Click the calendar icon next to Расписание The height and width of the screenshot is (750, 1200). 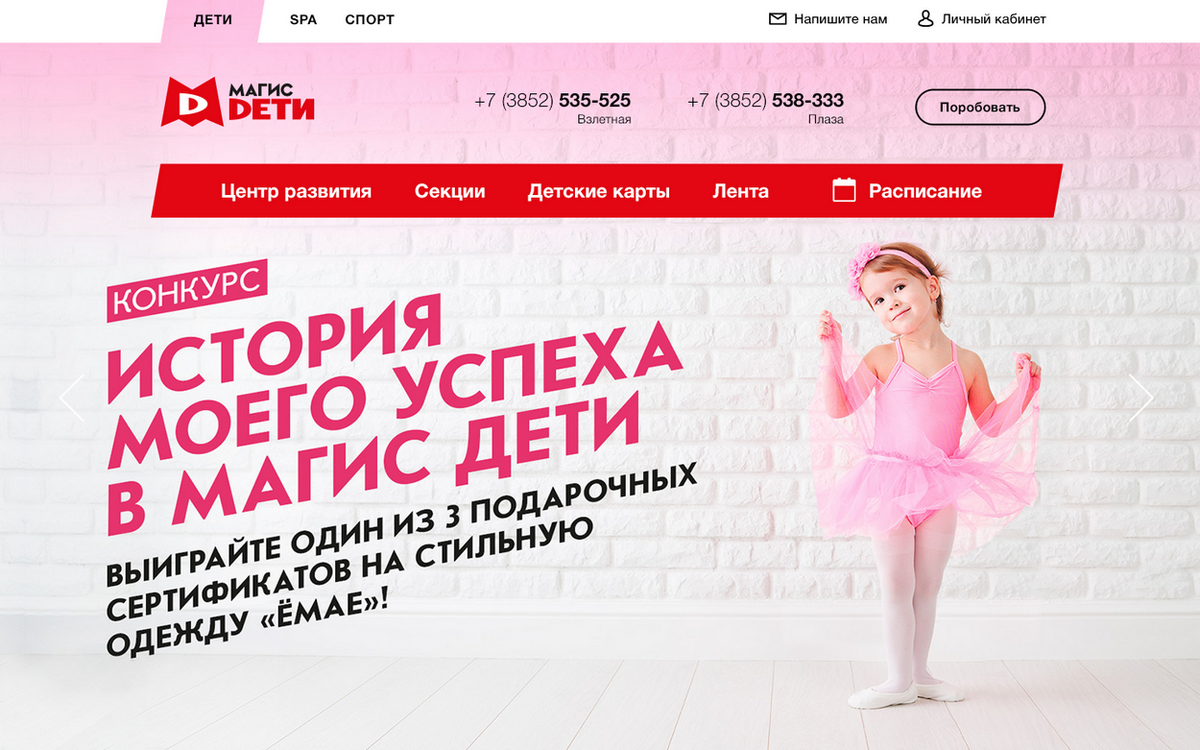[844, 190]
